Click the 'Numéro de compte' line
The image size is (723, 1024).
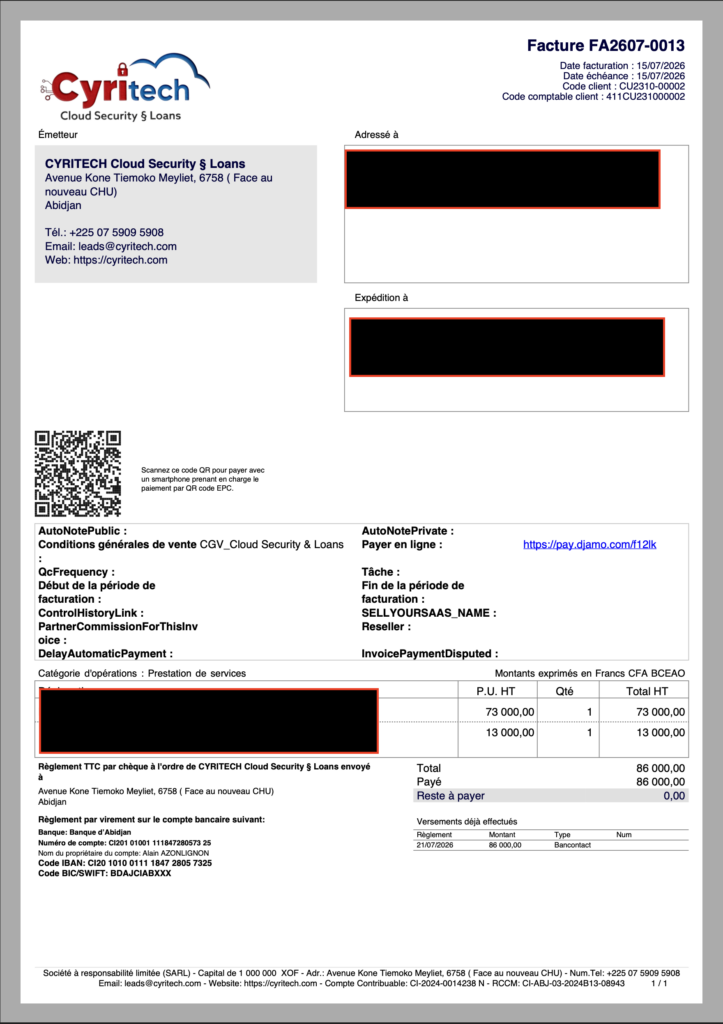(125, 842)
